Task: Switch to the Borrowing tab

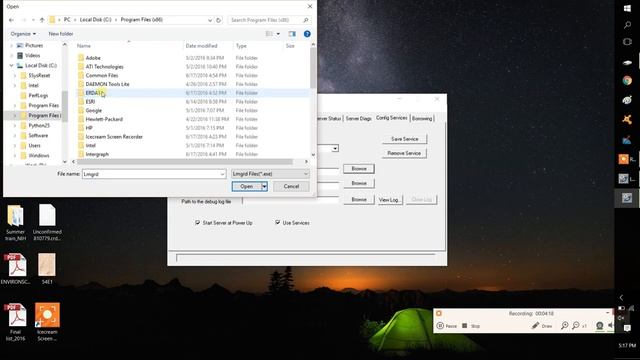Action: pyautogui.click(x=422, y=118)
